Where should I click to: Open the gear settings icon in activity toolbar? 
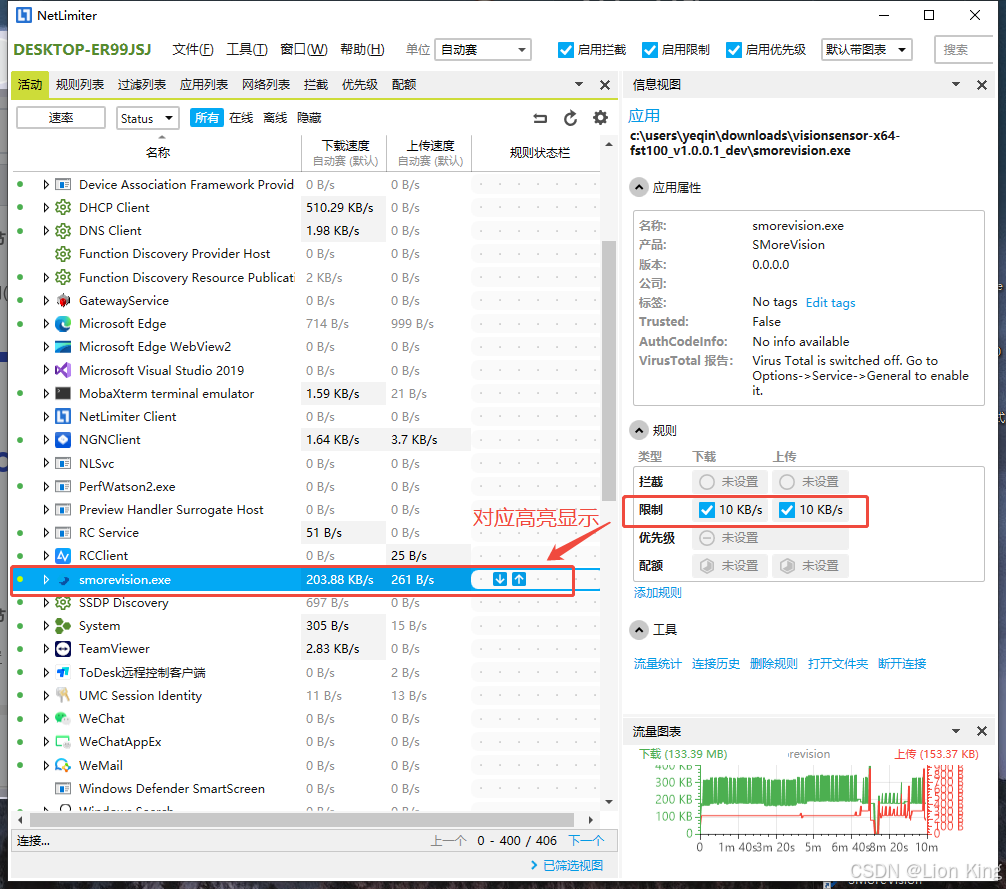pyautogui.click(x=600, y=118)
